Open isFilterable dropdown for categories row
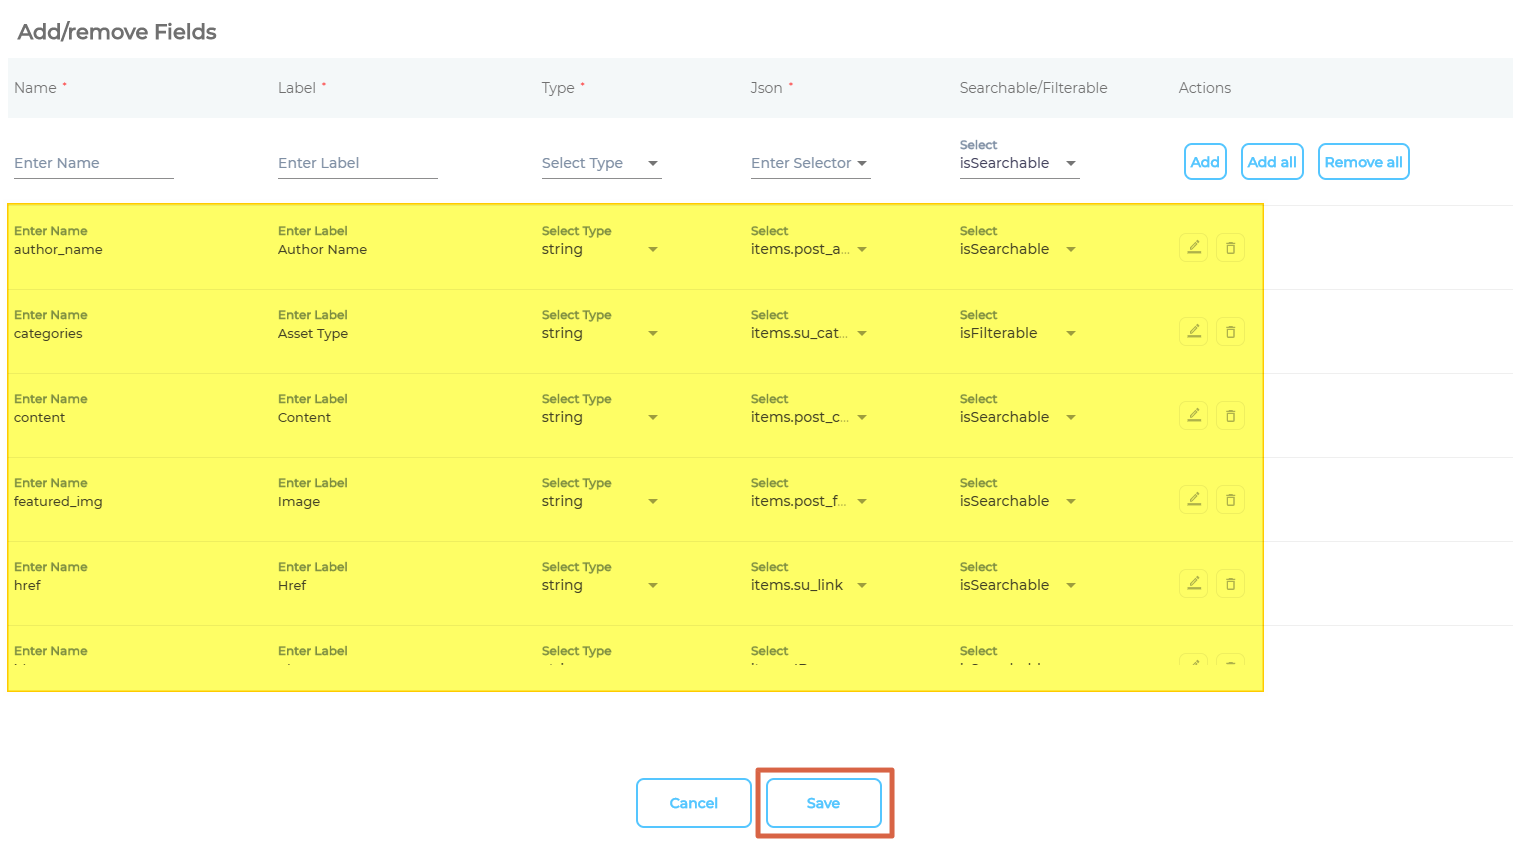Viewport: 1513px width, 846px height. pos(1018,333)
